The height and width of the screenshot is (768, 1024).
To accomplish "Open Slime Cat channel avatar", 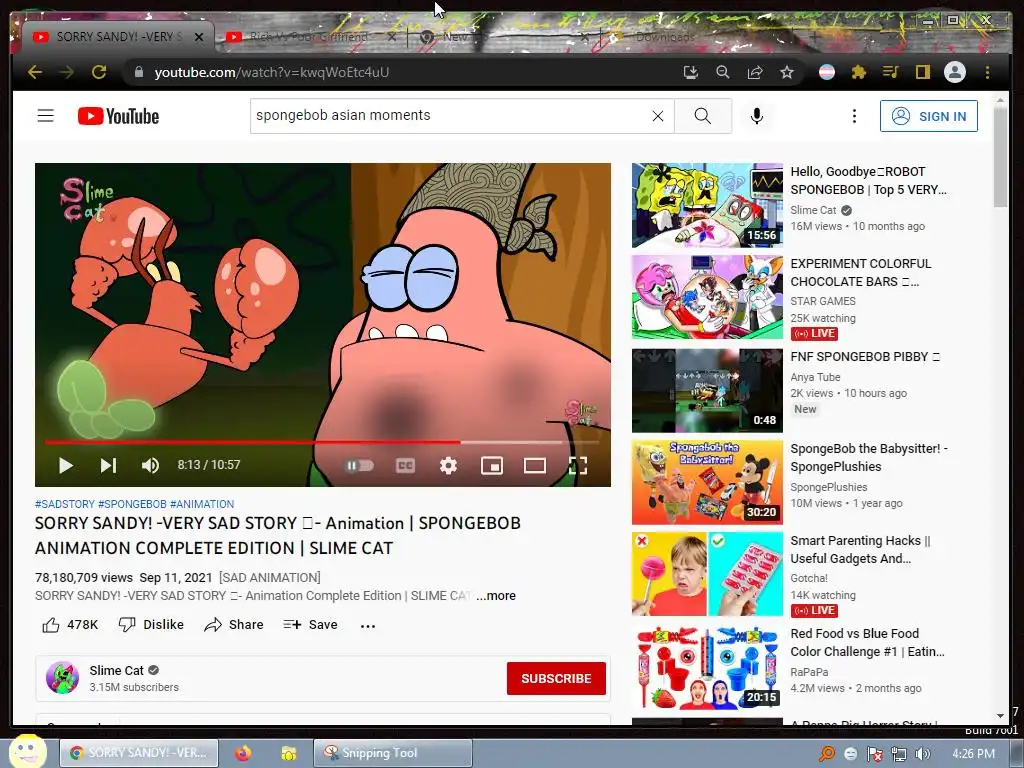I will pos(63,678).
